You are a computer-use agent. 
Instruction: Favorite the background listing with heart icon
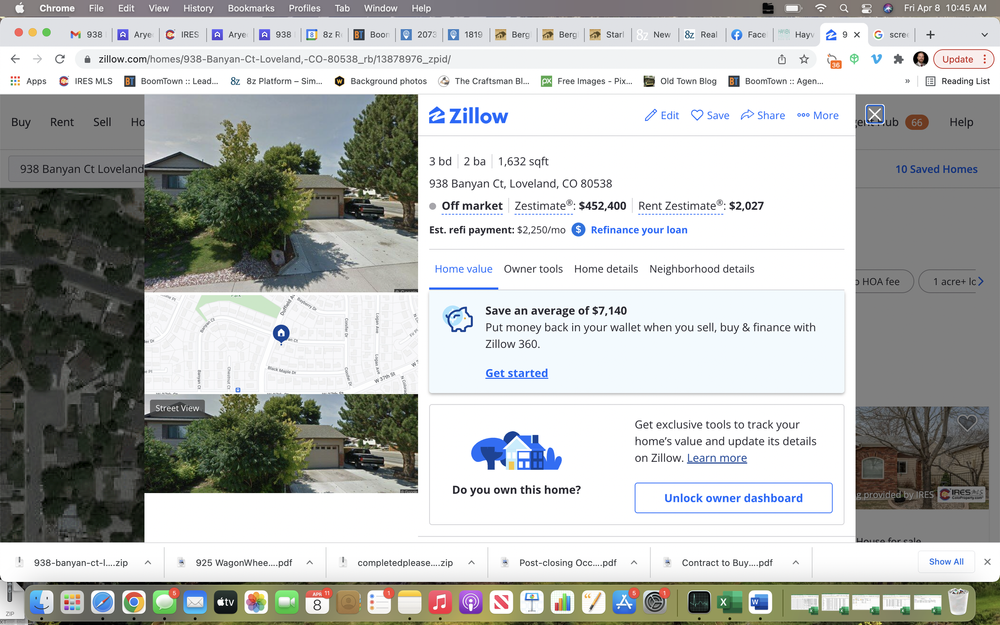pos(967,422)
